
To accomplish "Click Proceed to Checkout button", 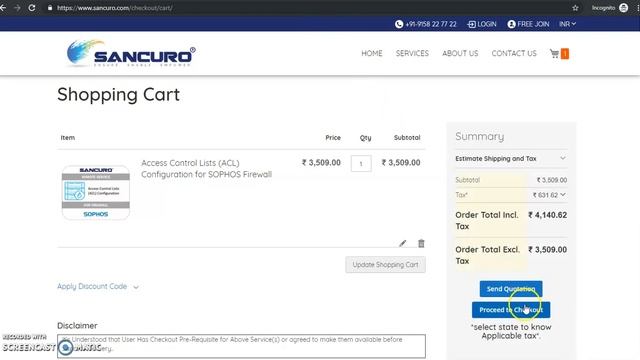I will (511, 310).
